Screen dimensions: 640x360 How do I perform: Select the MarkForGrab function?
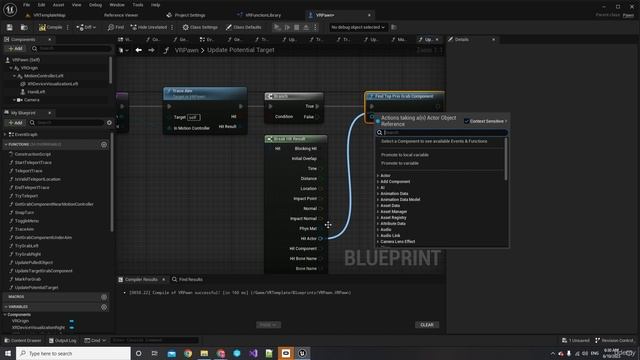[28, 279]
